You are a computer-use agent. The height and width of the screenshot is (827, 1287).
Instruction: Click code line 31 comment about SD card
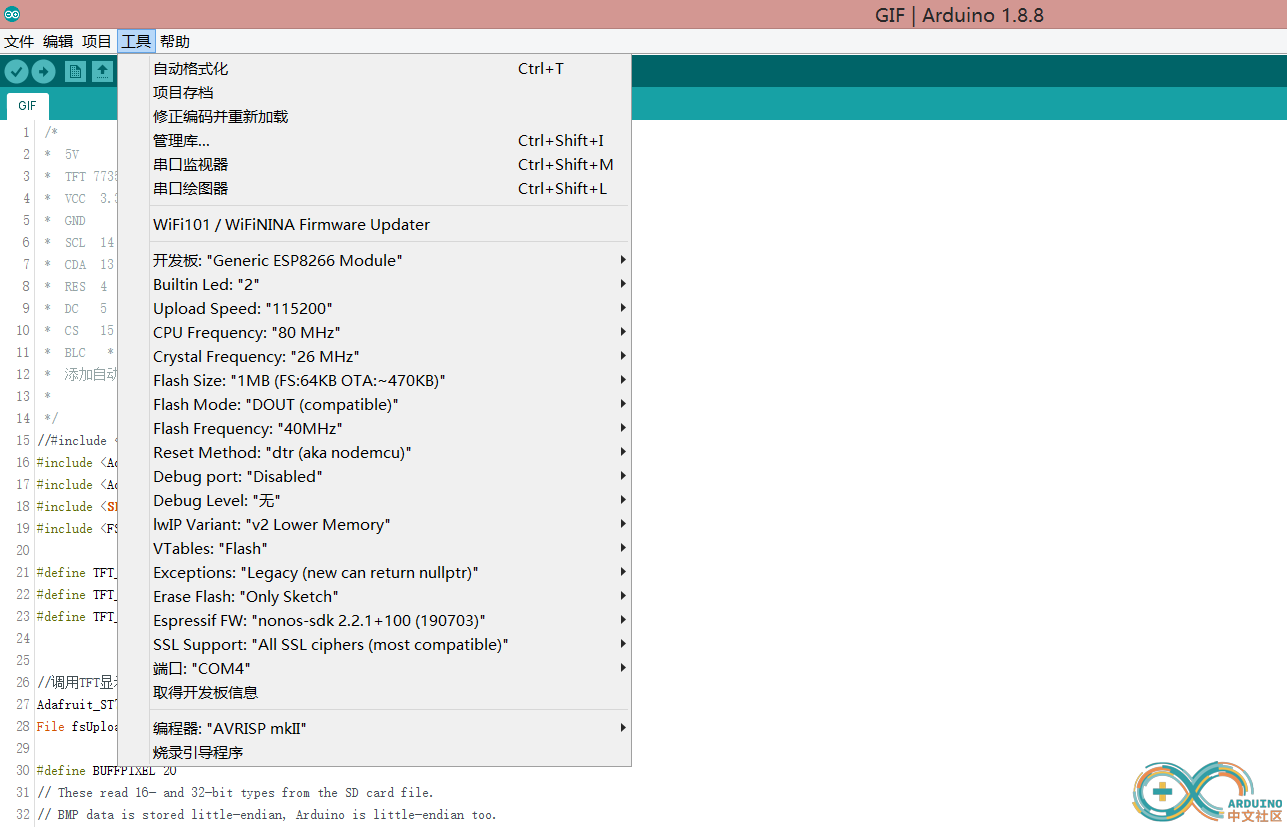[x=235, y=793]
